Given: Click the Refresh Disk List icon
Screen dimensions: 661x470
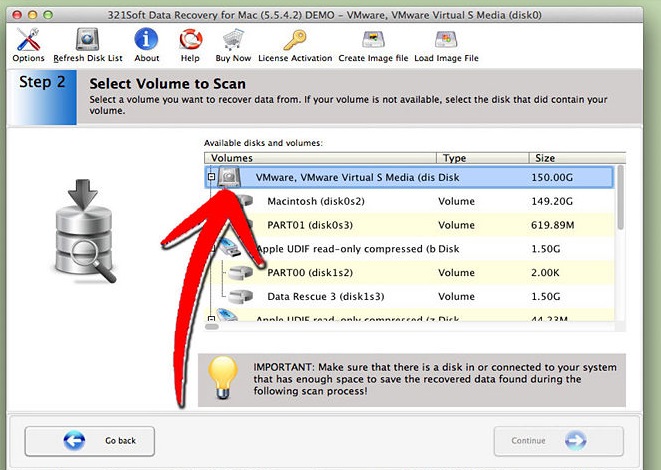Looking at the screenshot, I should coord(87,39).
